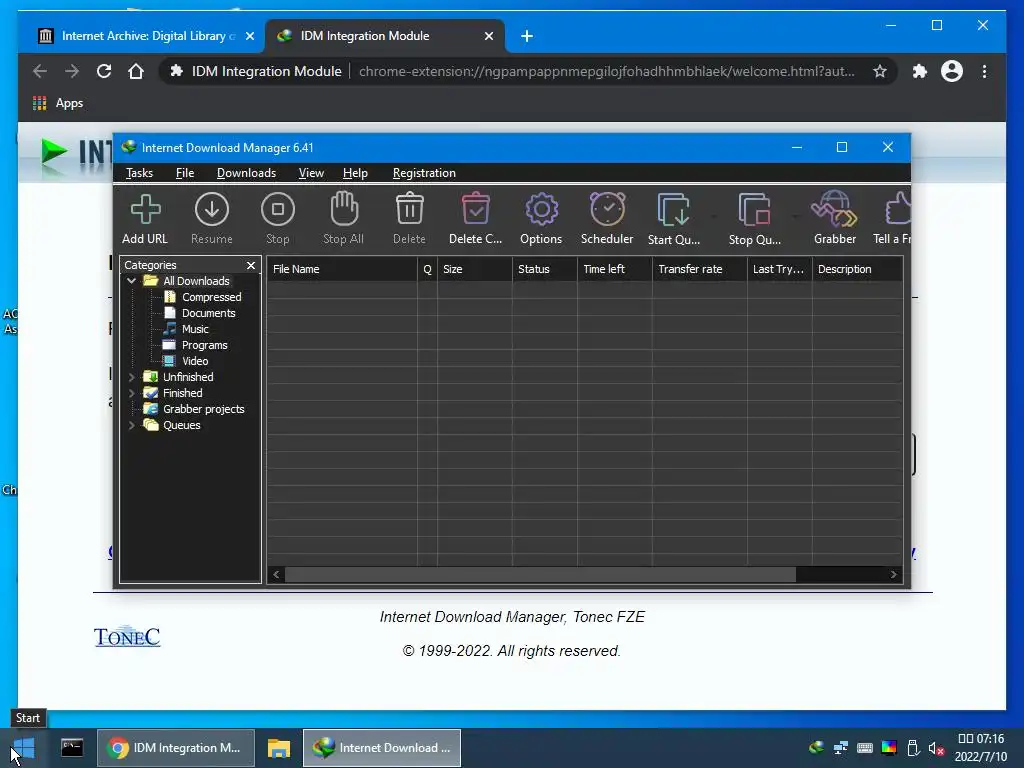Screen dimensions: 1024x768
Task: Open the Scheduler clock icon
Action: (x=607, y=218)
